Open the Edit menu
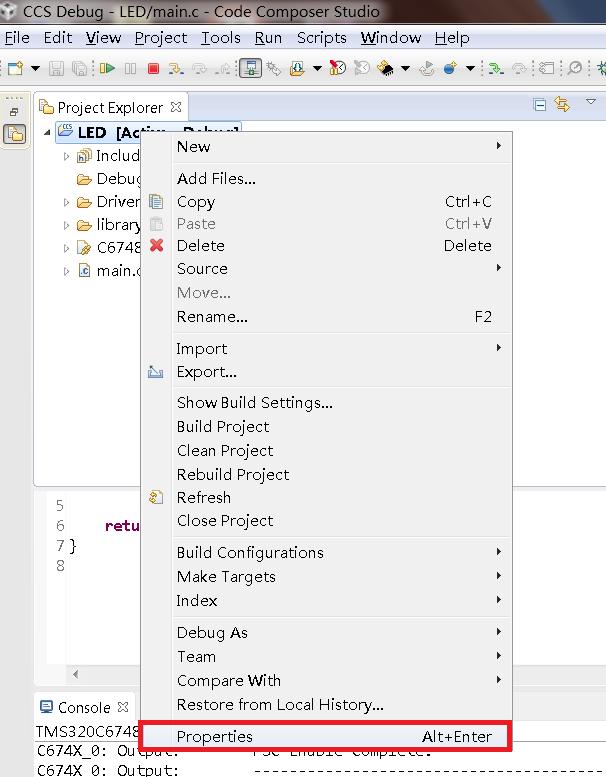The height and width of the screenshot is (777, 606). [58, 38]
